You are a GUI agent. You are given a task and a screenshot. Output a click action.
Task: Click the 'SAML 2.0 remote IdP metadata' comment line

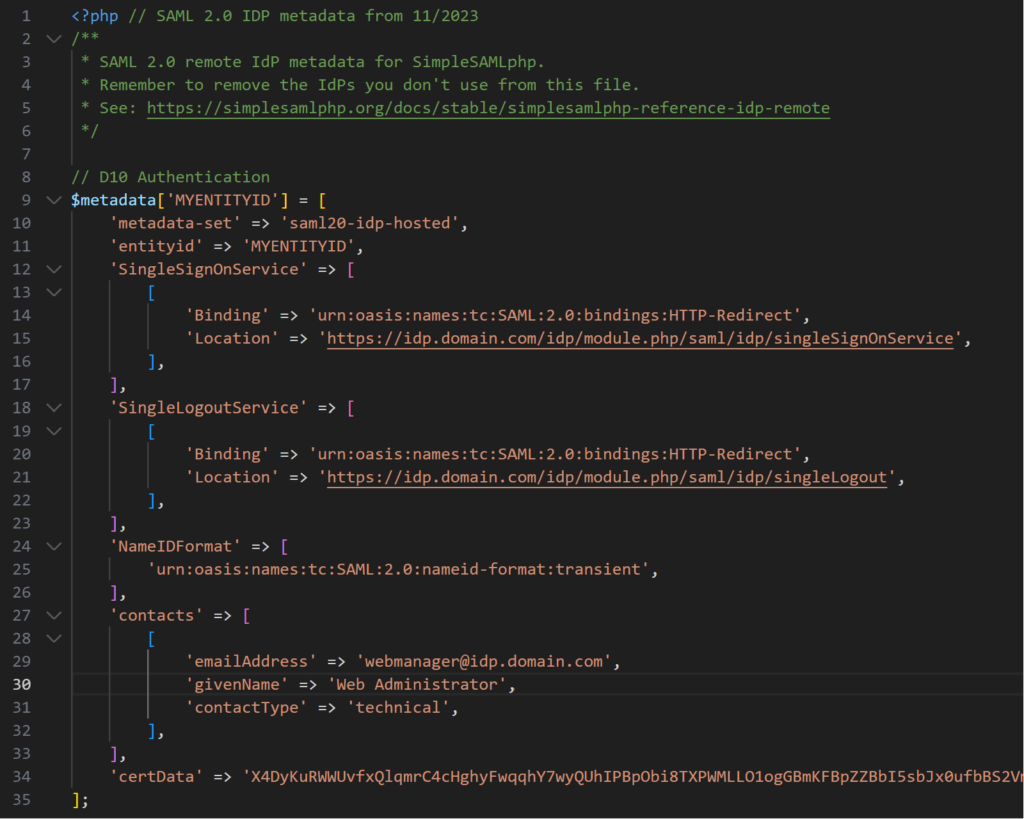(x=313, y=62)
